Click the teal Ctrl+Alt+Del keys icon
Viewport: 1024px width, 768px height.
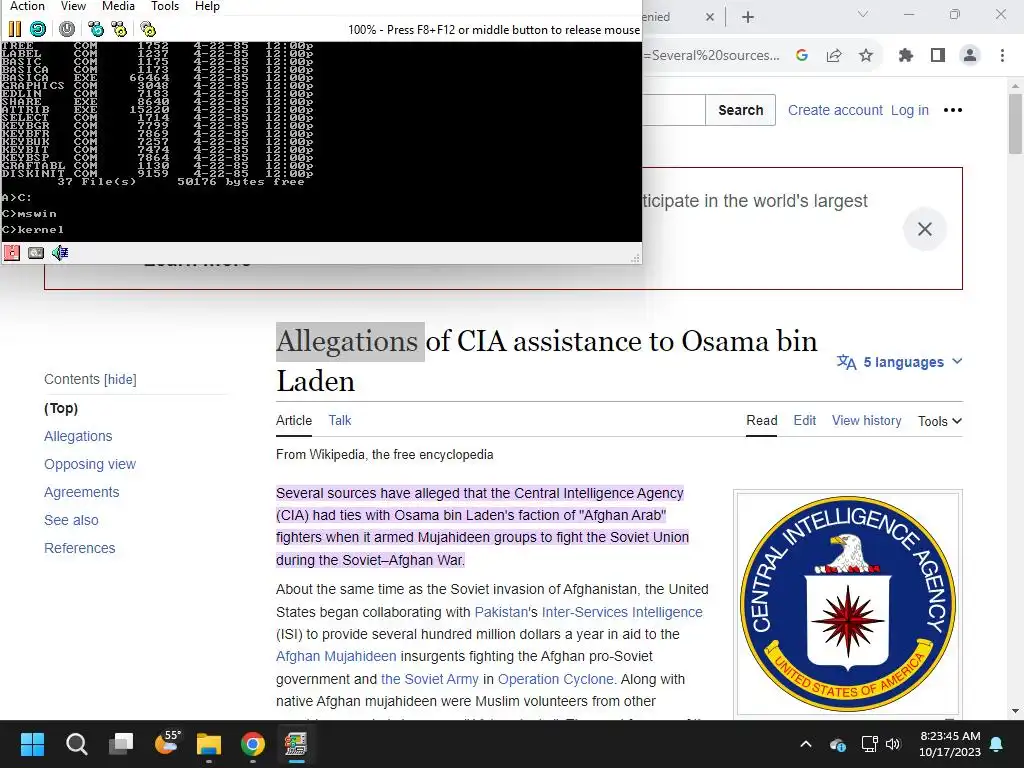click(x=96, y=29)
